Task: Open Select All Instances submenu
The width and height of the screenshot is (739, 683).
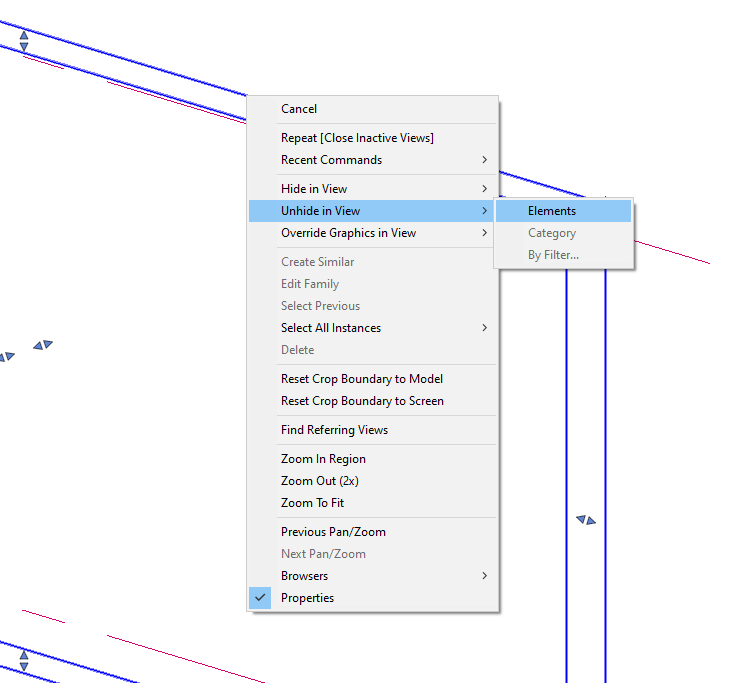Action: coord(372,328)
